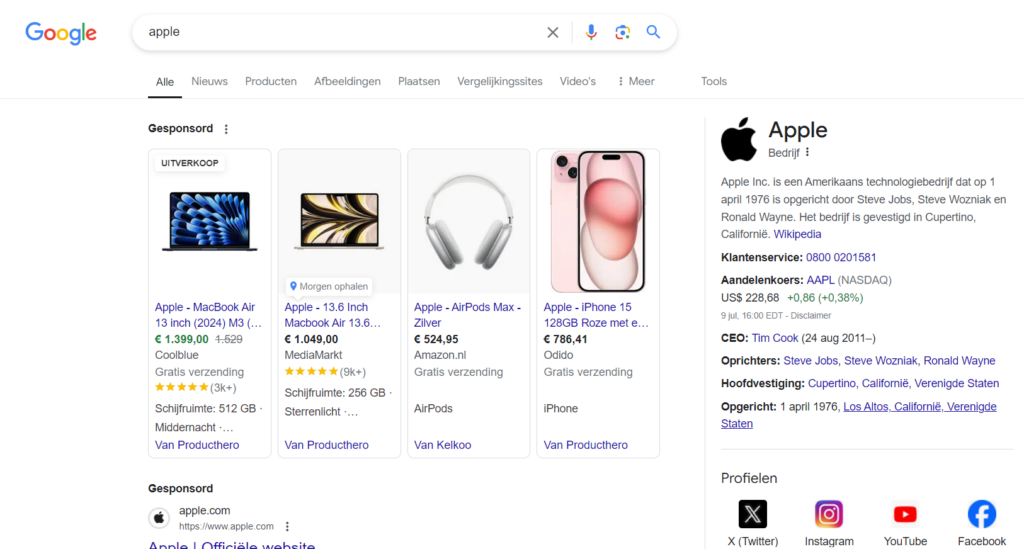Click the € 1.399,00 sale price
Viewport: 1024px width, 549px height.
coord(182,339)
